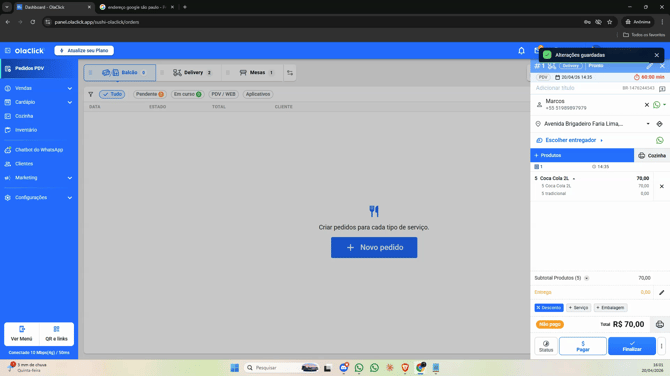Click the browser address bar URL
Viewport: 670px width, 376px height.
coord(97,22)
